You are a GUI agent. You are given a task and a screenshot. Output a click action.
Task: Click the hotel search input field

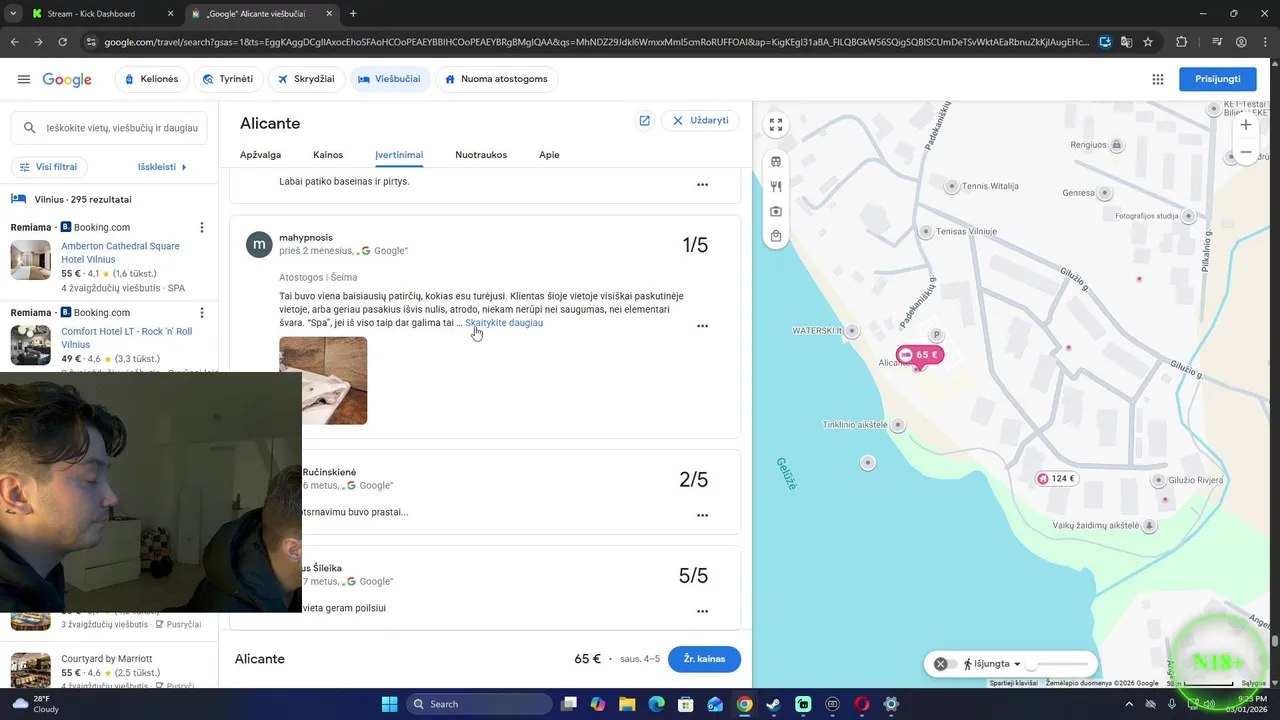click(110, 128)
